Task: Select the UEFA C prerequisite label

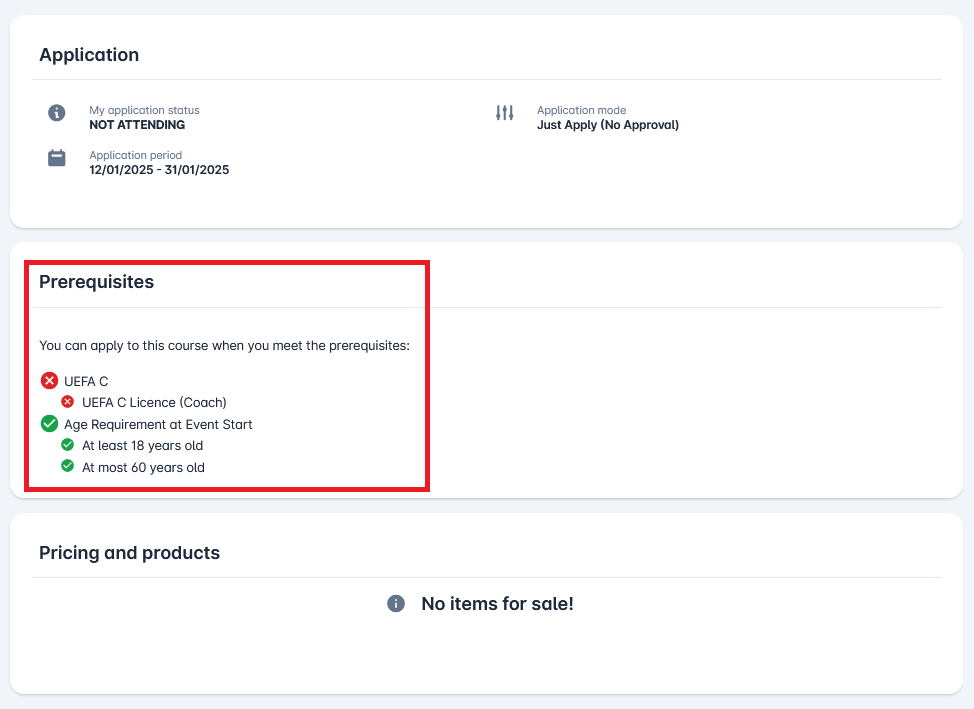Action: click(86, 381)
